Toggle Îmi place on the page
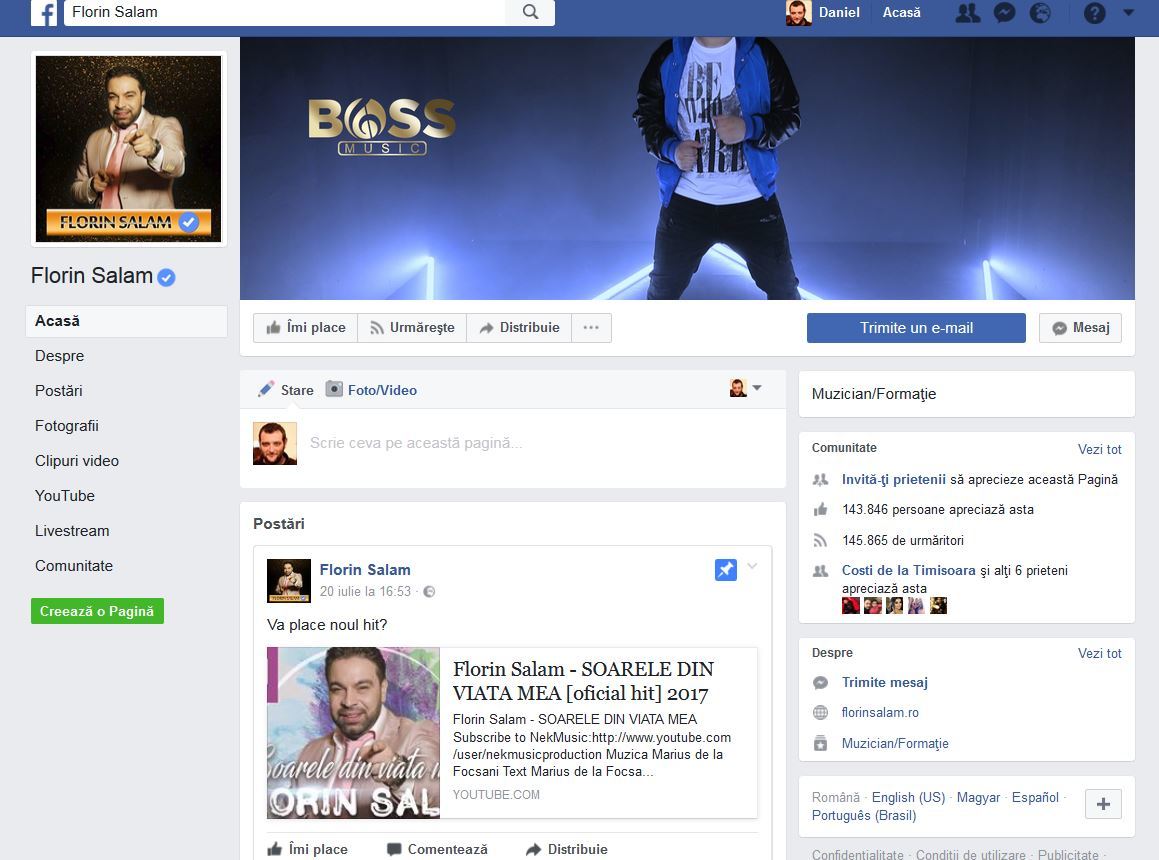 [305, 328]
